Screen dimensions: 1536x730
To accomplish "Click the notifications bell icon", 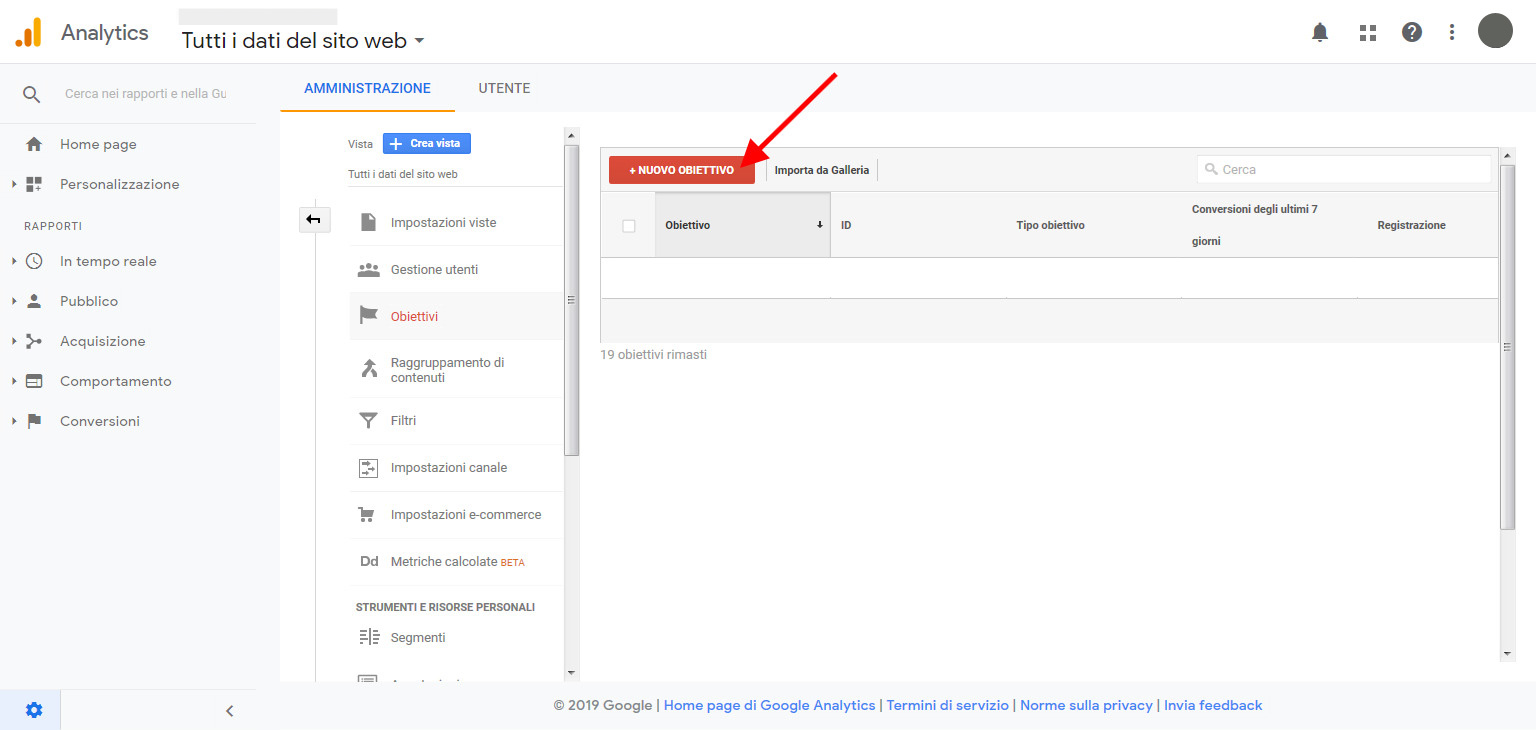I will pos(1320,32).
